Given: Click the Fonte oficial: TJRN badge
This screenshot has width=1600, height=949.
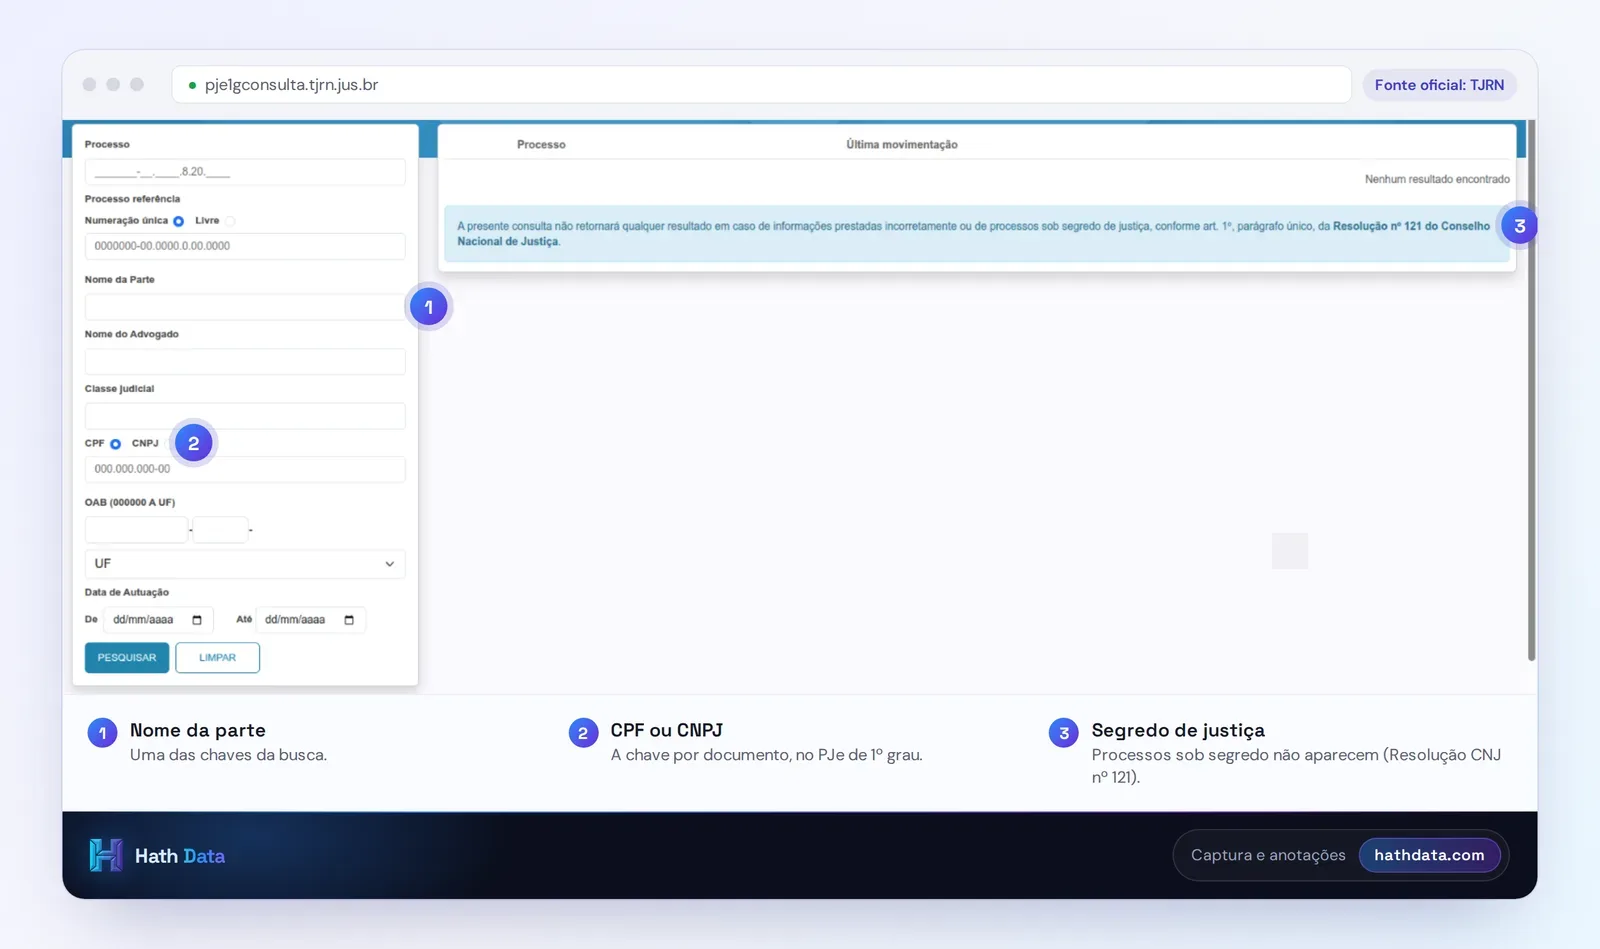Looking at the screenshot, I should coord(1439,85).
